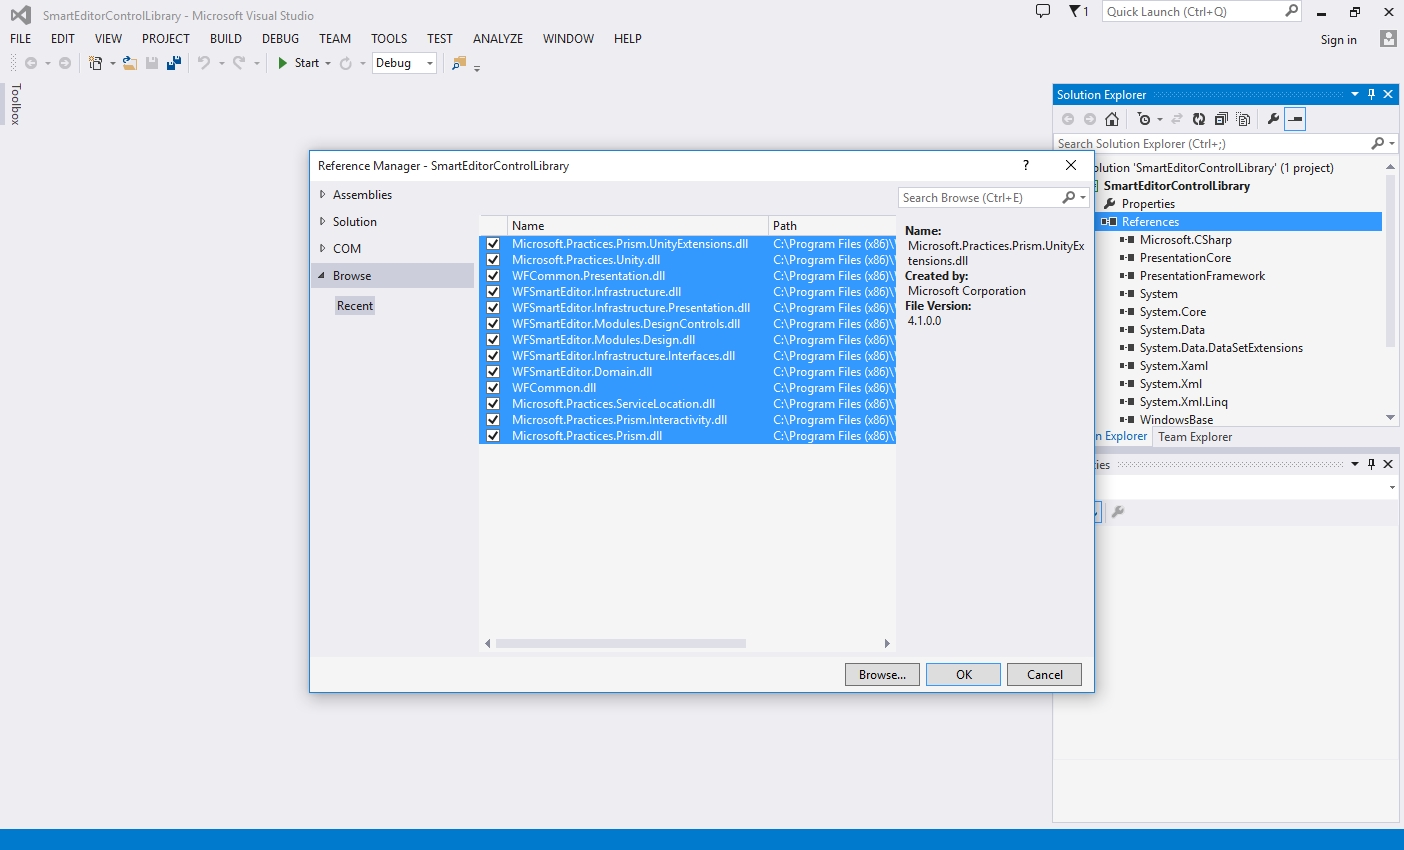Click the feedback speech bubble icon
1404x850 pixels.
pyautogui.click(x=1043, y=12)
